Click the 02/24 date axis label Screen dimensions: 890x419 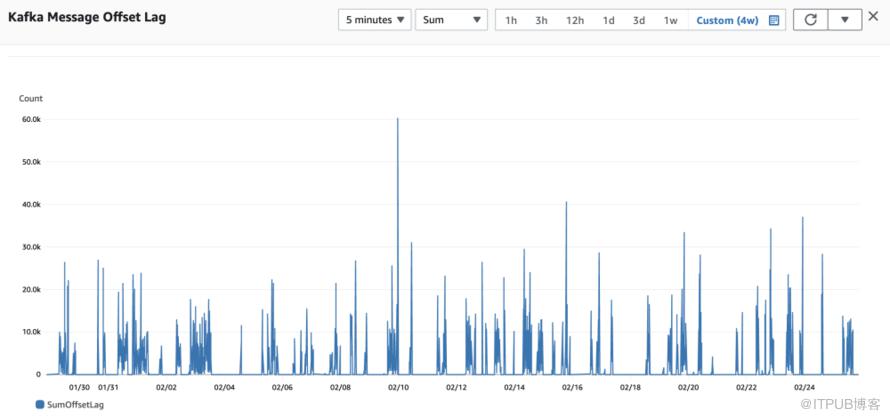tap(804, 387)
